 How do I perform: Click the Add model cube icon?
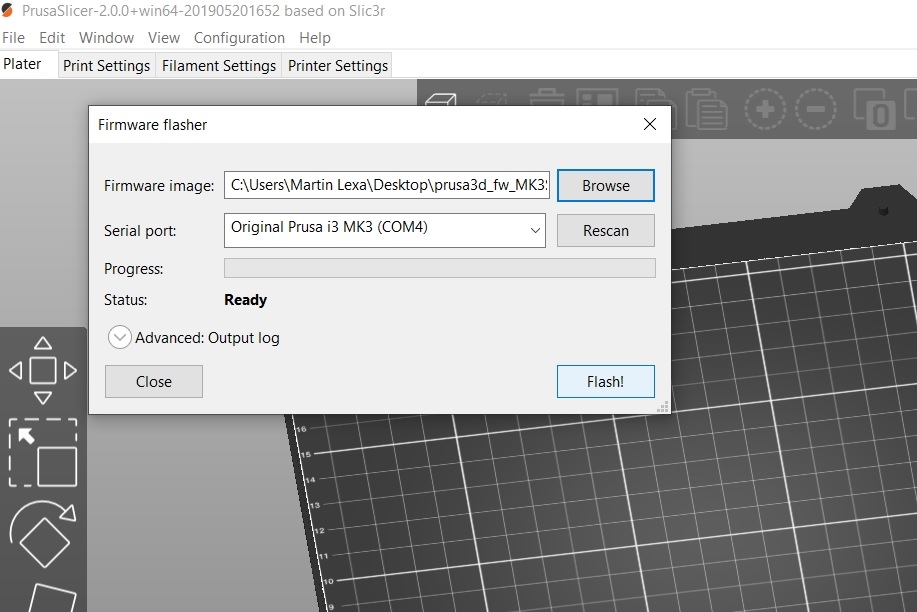(441, 101)
